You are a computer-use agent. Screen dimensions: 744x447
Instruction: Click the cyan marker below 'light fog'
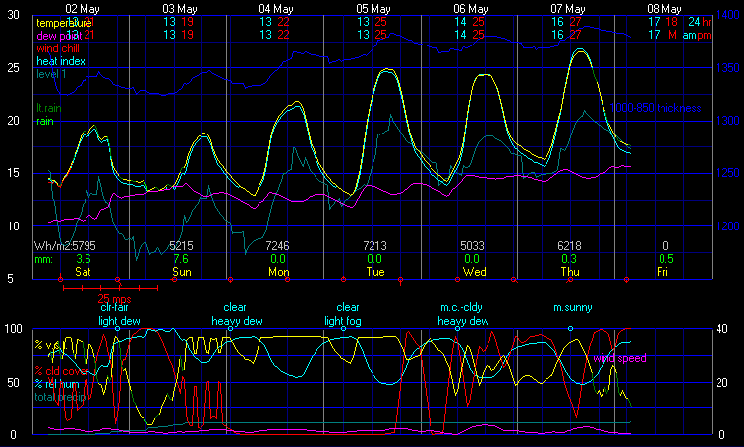[x=344, y=328]
